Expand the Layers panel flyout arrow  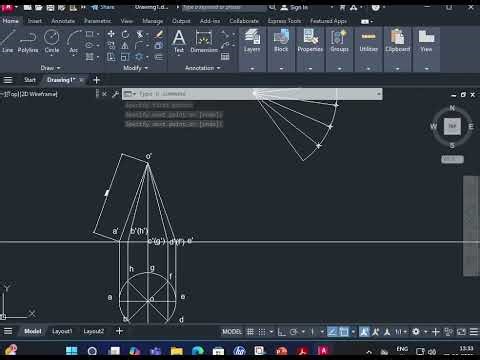point(252,69)
